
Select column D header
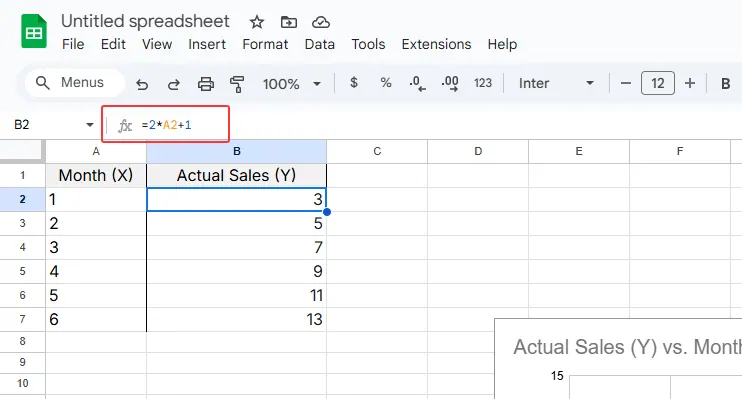pyautogui.click(x=478, y=151)
